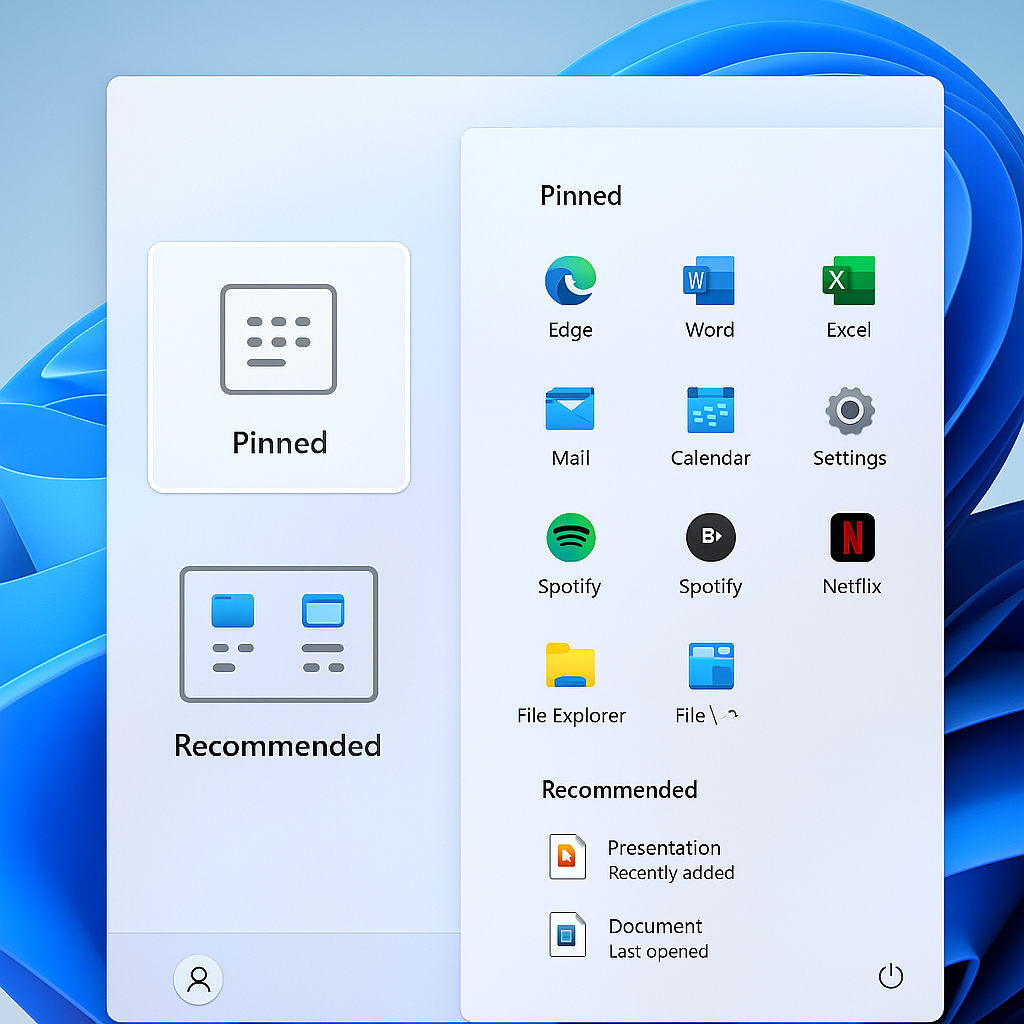
Task: Open the dark circular B icon app
Action: point(711,537)
